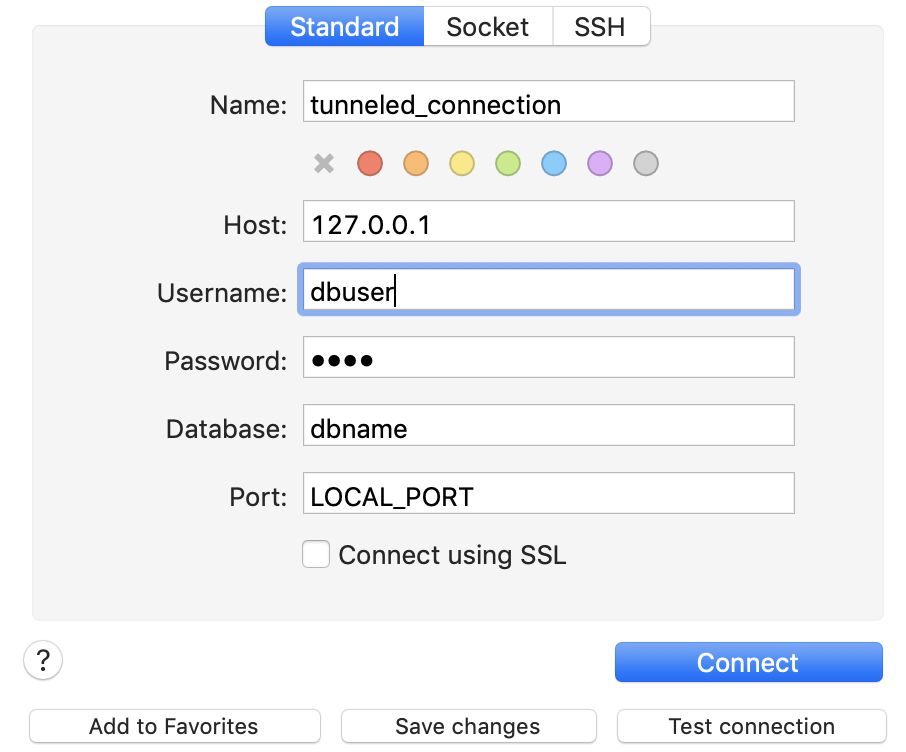This screenshot has width=906, height=752.
Task: Switch to the Socket connection tab
Action: pos(488,27)
